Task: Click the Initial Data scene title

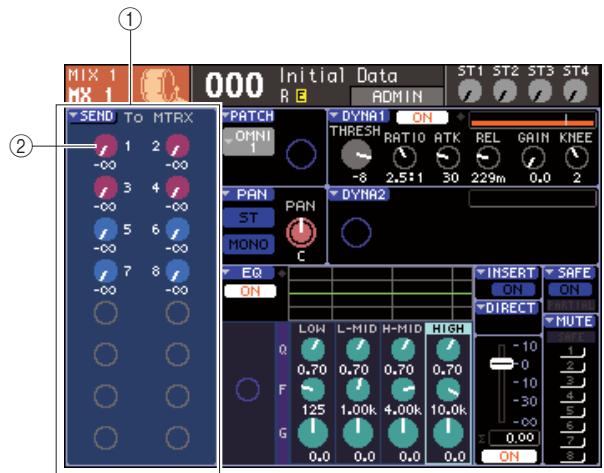Action: 338,76
